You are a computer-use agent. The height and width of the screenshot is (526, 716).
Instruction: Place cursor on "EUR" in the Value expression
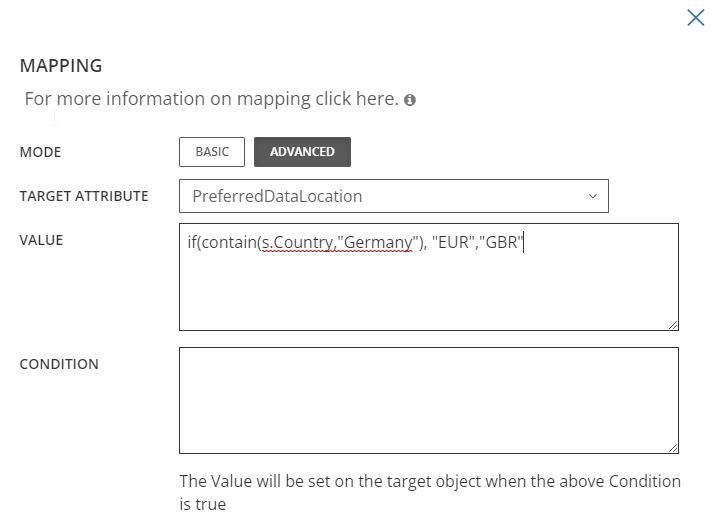pos(452,243)
